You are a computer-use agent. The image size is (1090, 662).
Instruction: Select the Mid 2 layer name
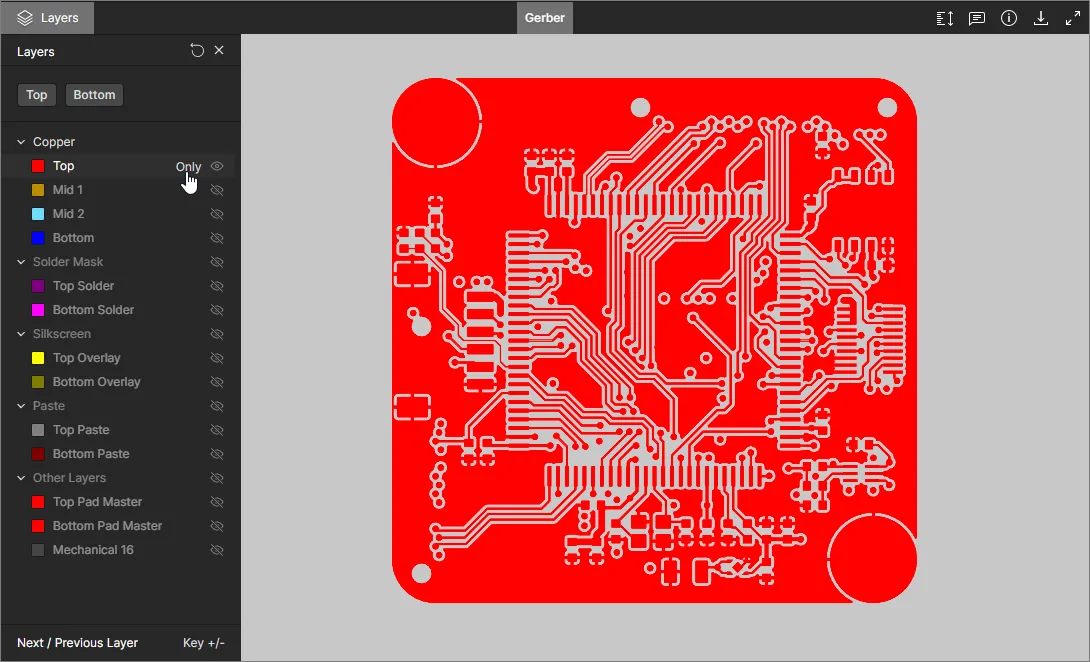(68, 214)
